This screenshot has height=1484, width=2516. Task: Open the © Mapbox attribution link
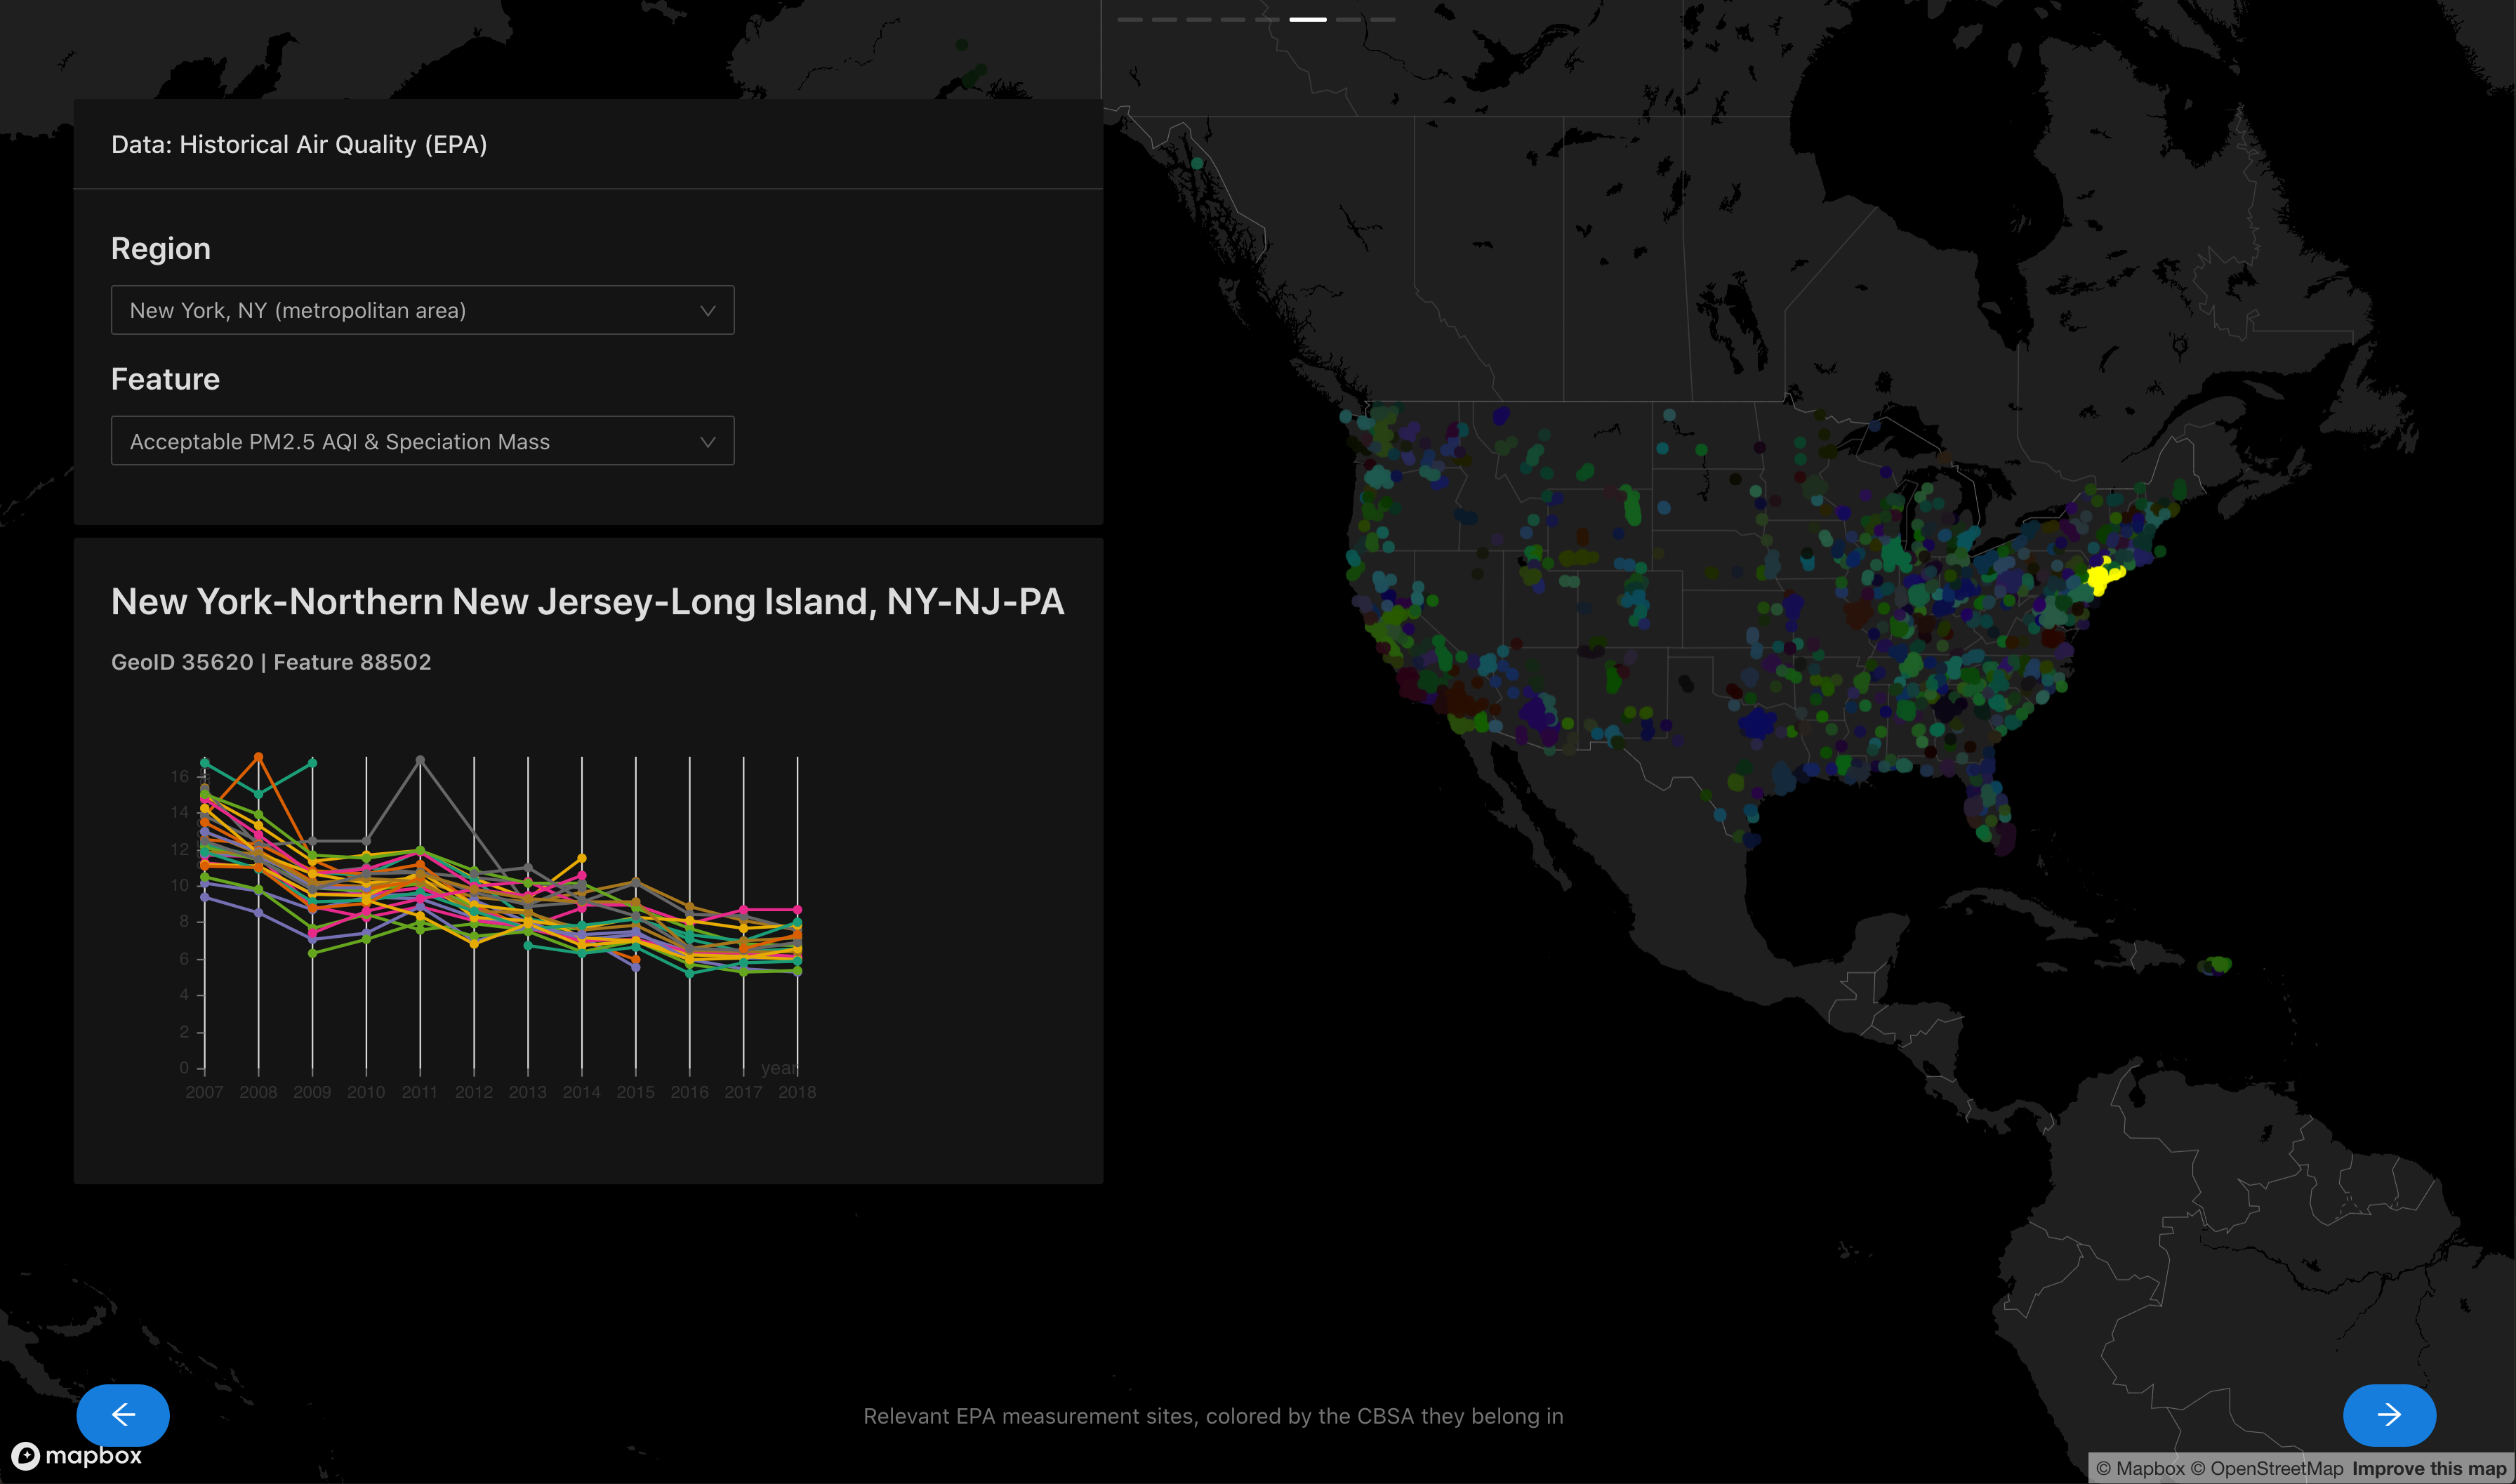pyautogui.click(x=2140, y=1468)
